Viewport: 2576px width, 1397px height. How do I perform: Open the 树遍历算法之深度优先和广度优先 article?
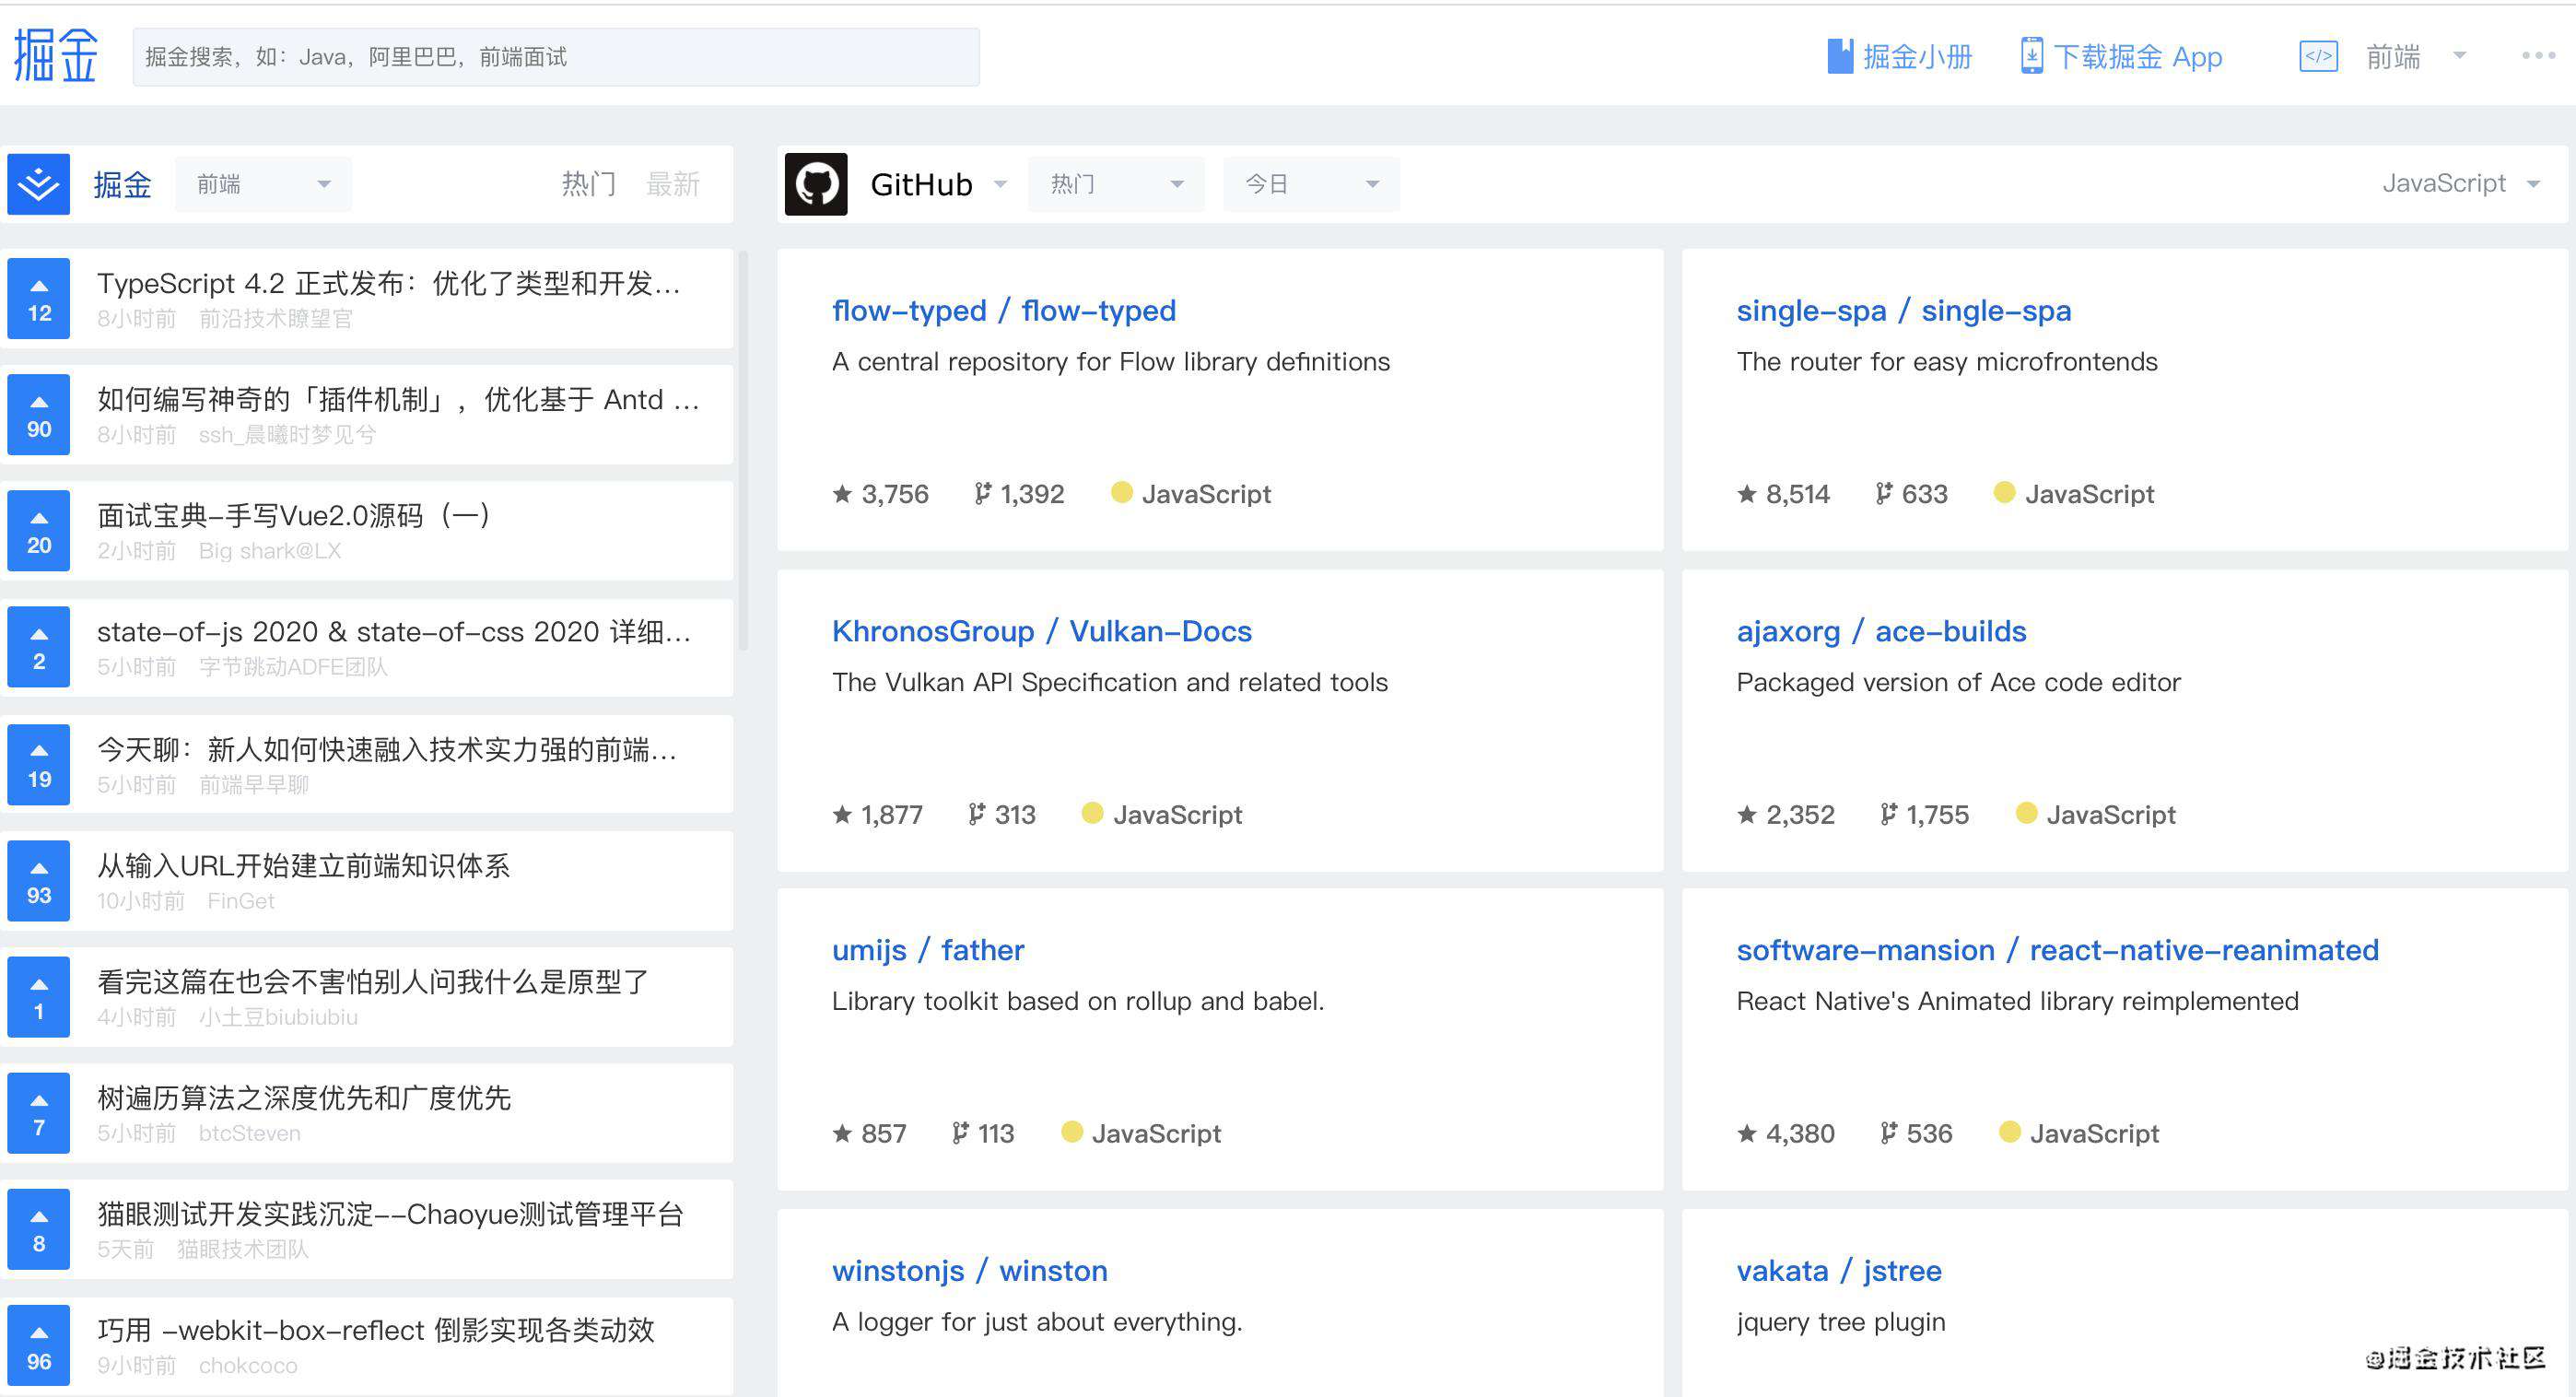click(304, 1098)
